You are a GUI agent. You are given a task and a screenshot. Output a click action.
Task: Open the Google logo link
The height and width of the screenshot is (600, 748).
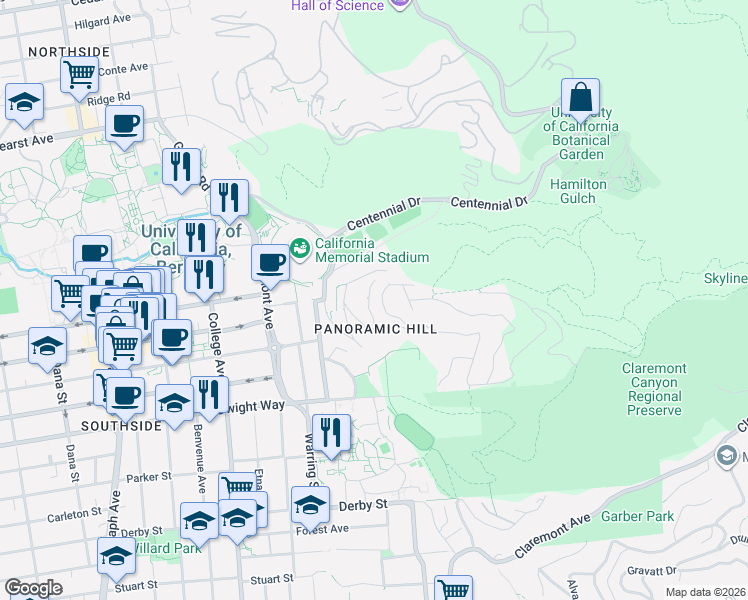33,589
